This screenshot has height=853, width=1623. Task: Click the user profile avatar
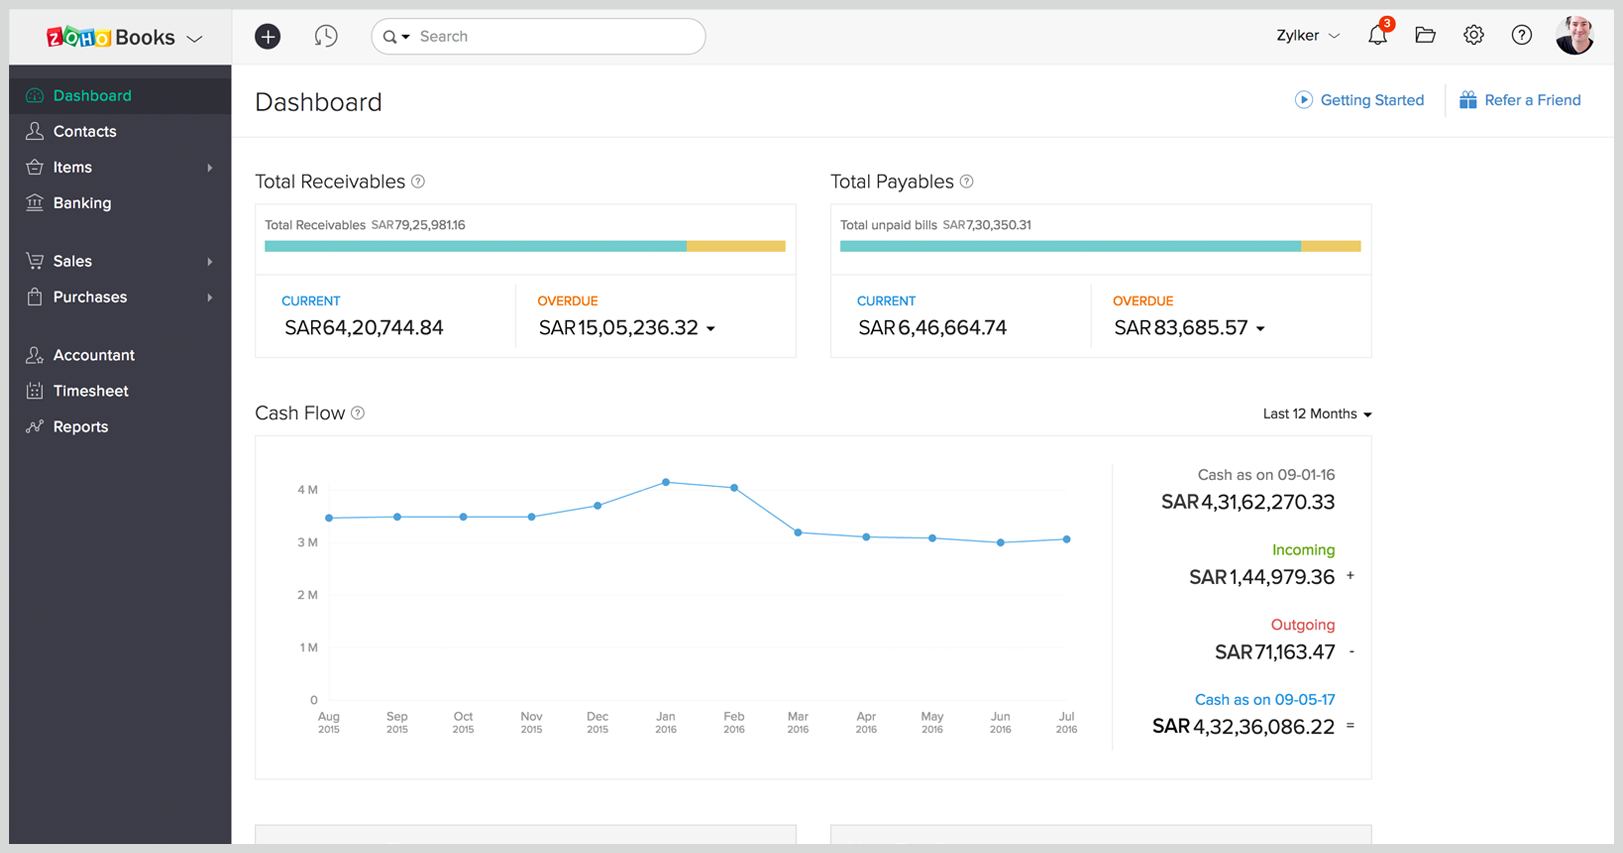(x=1574, y=36)
